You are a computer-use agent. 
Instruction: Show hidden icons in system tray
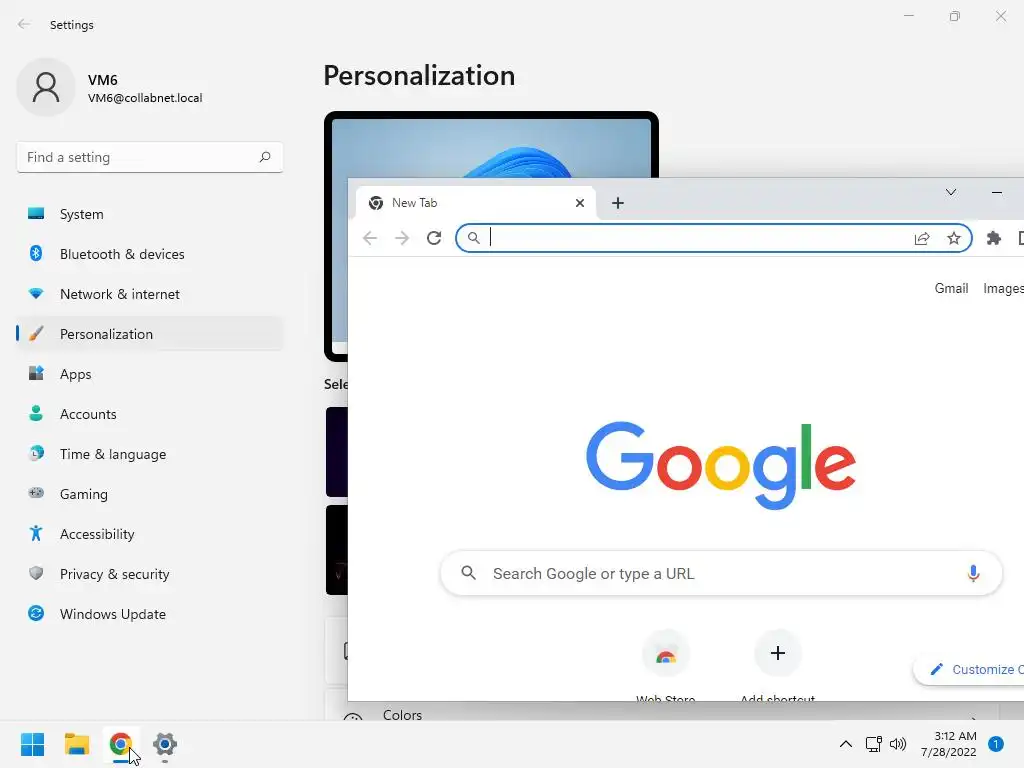point(845,744)
